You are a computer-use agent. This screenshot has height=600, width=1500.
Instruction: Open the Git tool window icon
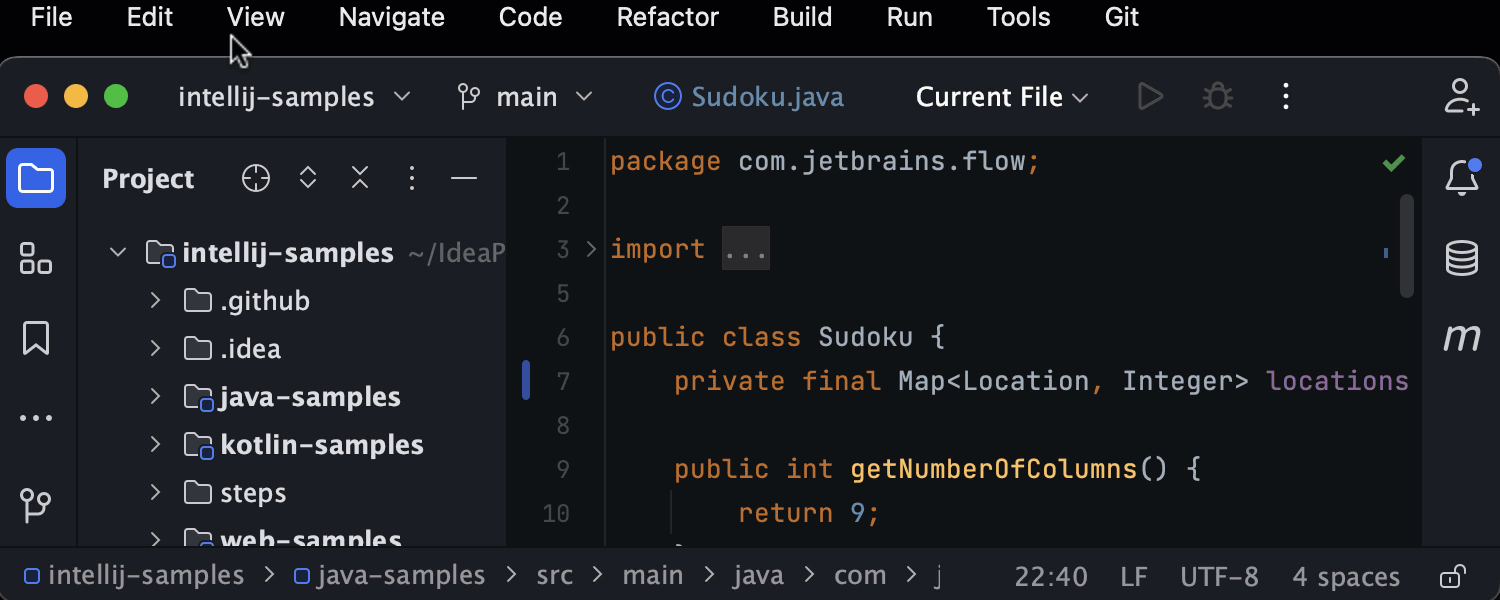tap(36, 505)
